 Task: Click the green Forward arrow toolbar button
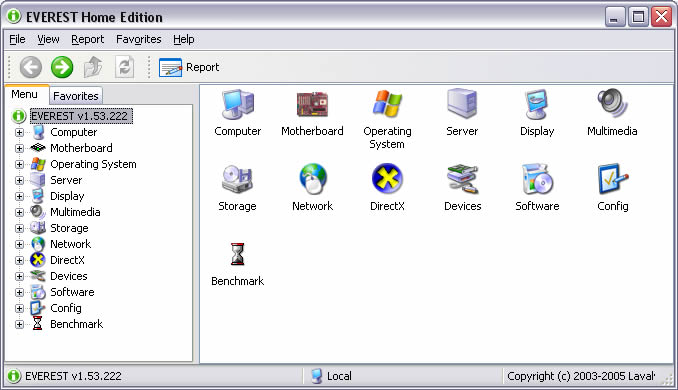pos(62,67)
